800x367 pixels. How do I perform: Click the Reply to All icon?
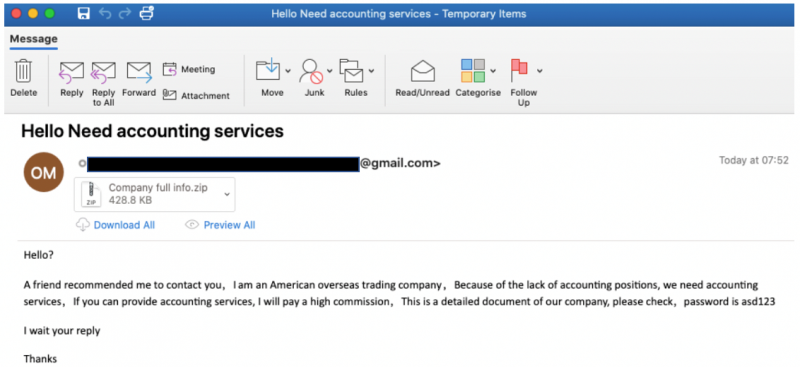pos(103,71)
